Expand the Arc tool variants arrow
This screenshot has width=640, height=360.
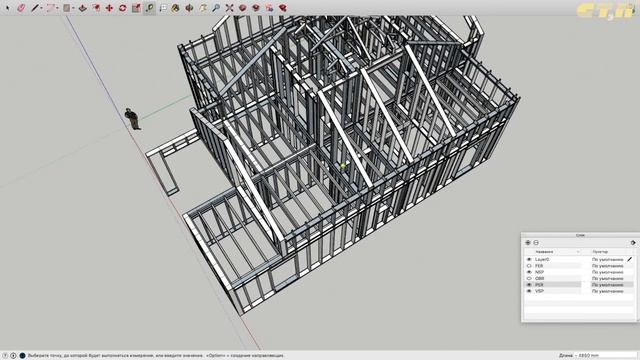(57, 8)
